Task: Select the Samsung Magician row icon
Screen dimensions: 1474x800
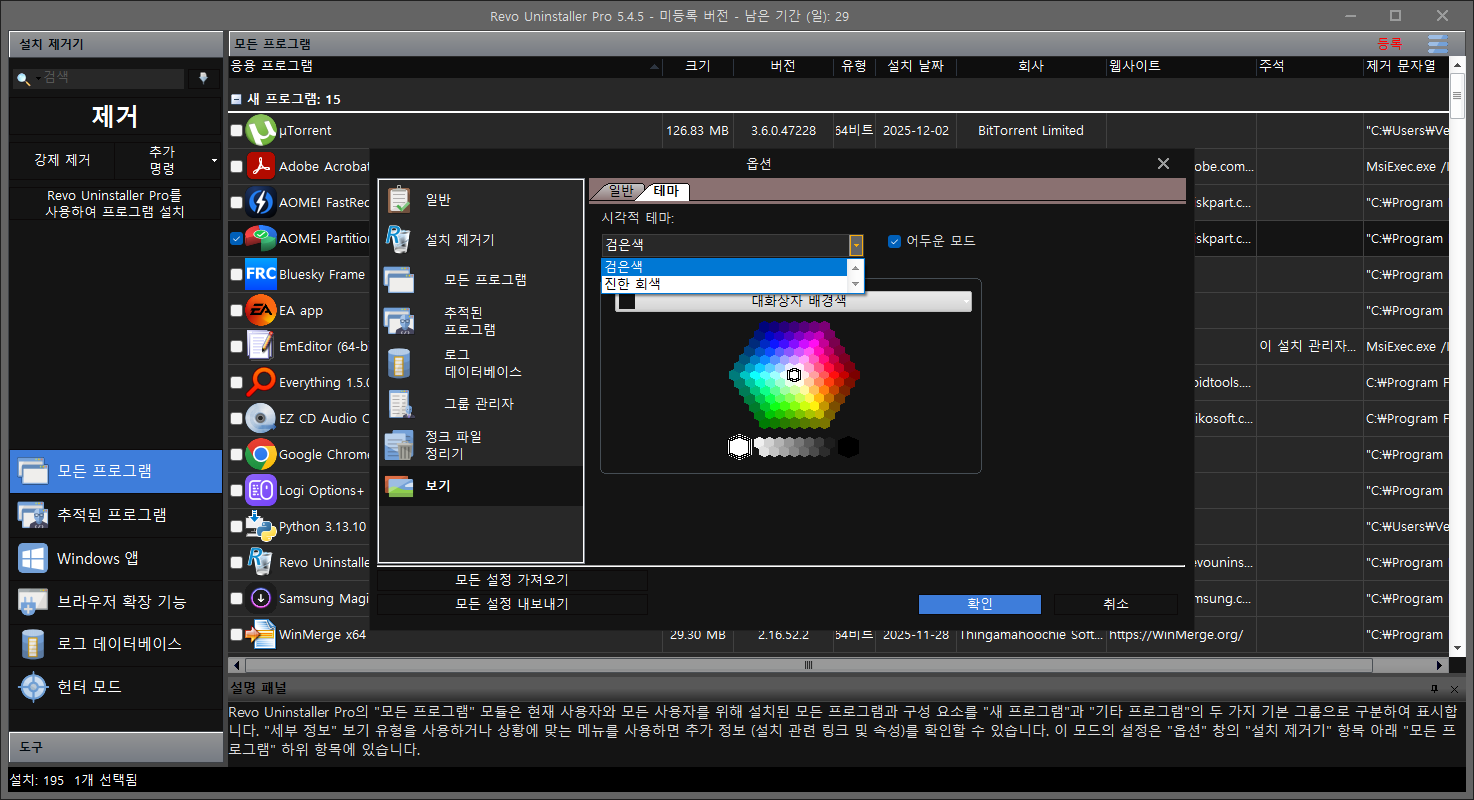Action: pyautogui.click(x=261, y=598)
